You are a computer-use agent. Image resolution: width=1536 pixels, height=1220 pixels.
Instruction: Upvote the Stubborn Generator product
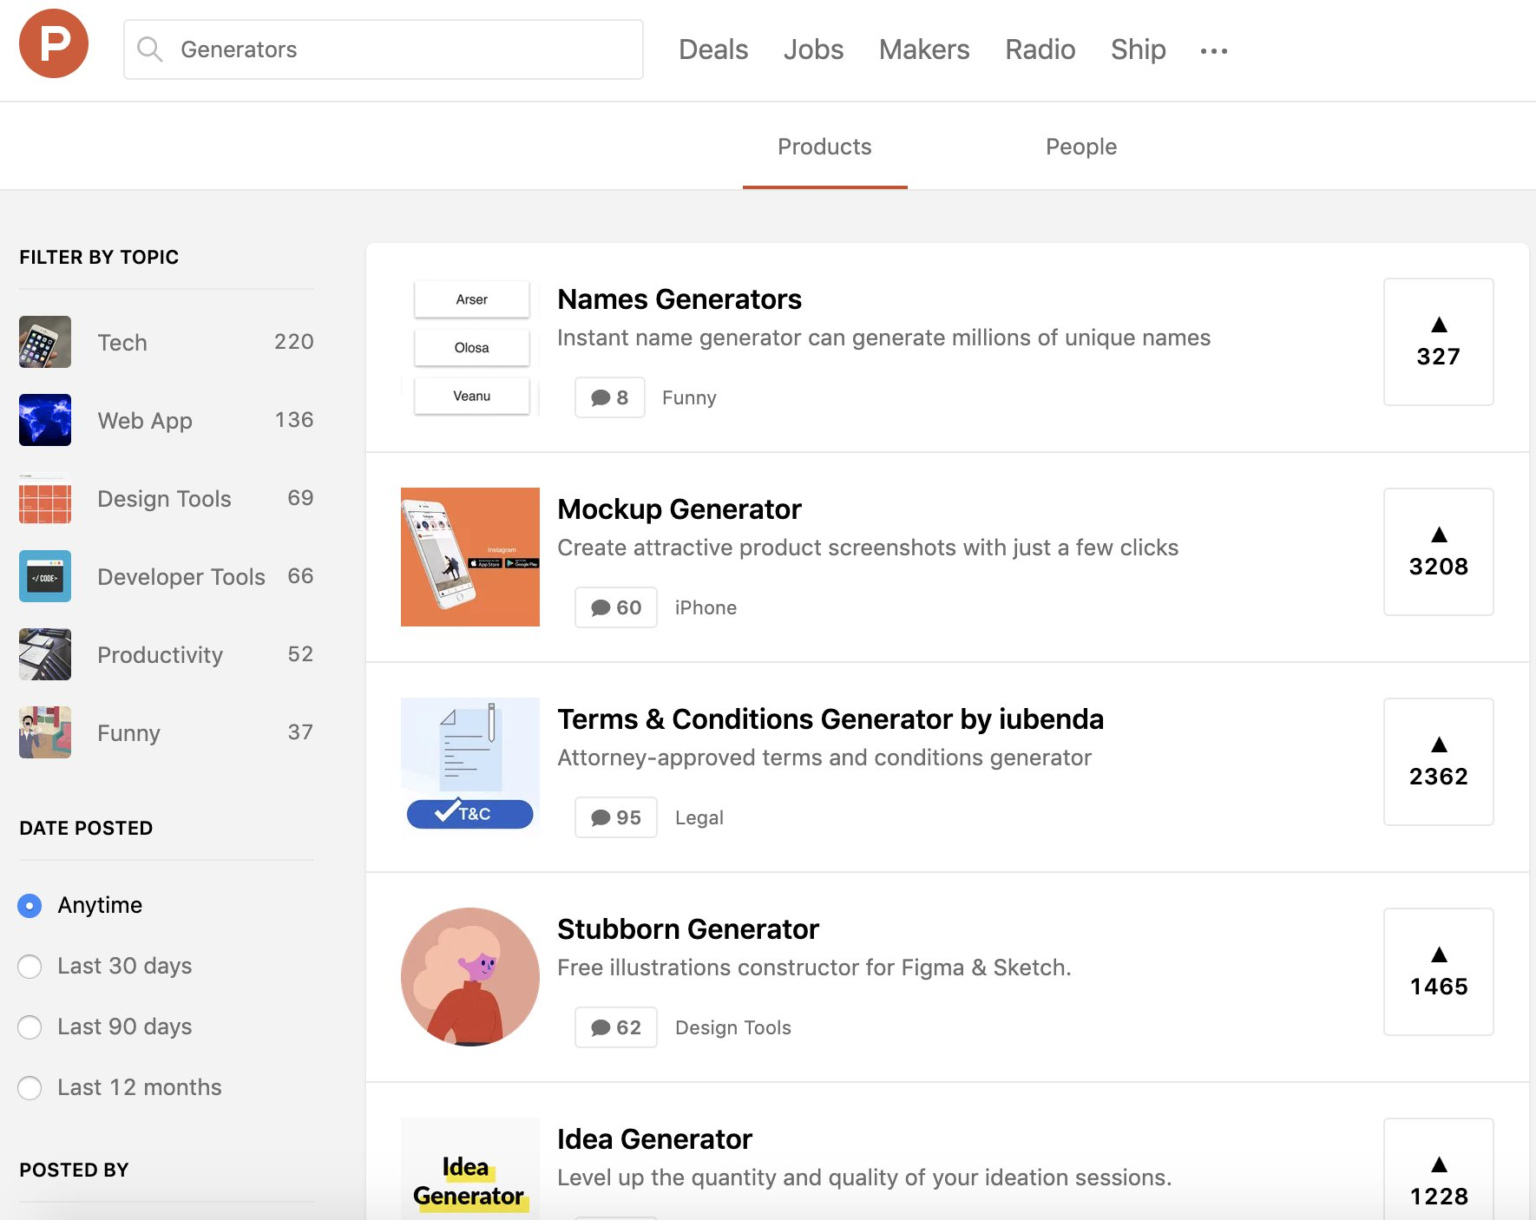pyautogui.click(x=1438, y=972)
